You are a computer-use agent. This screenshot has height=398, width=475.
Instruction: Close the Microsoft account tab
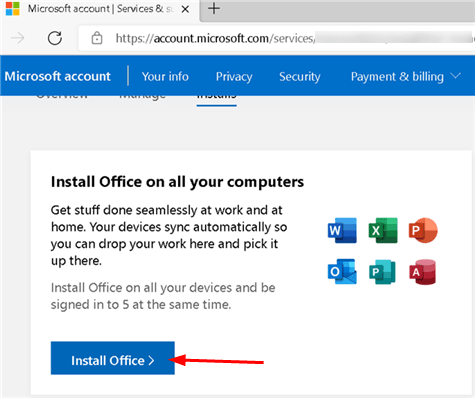pyautogui.click(x=185, y=9)
